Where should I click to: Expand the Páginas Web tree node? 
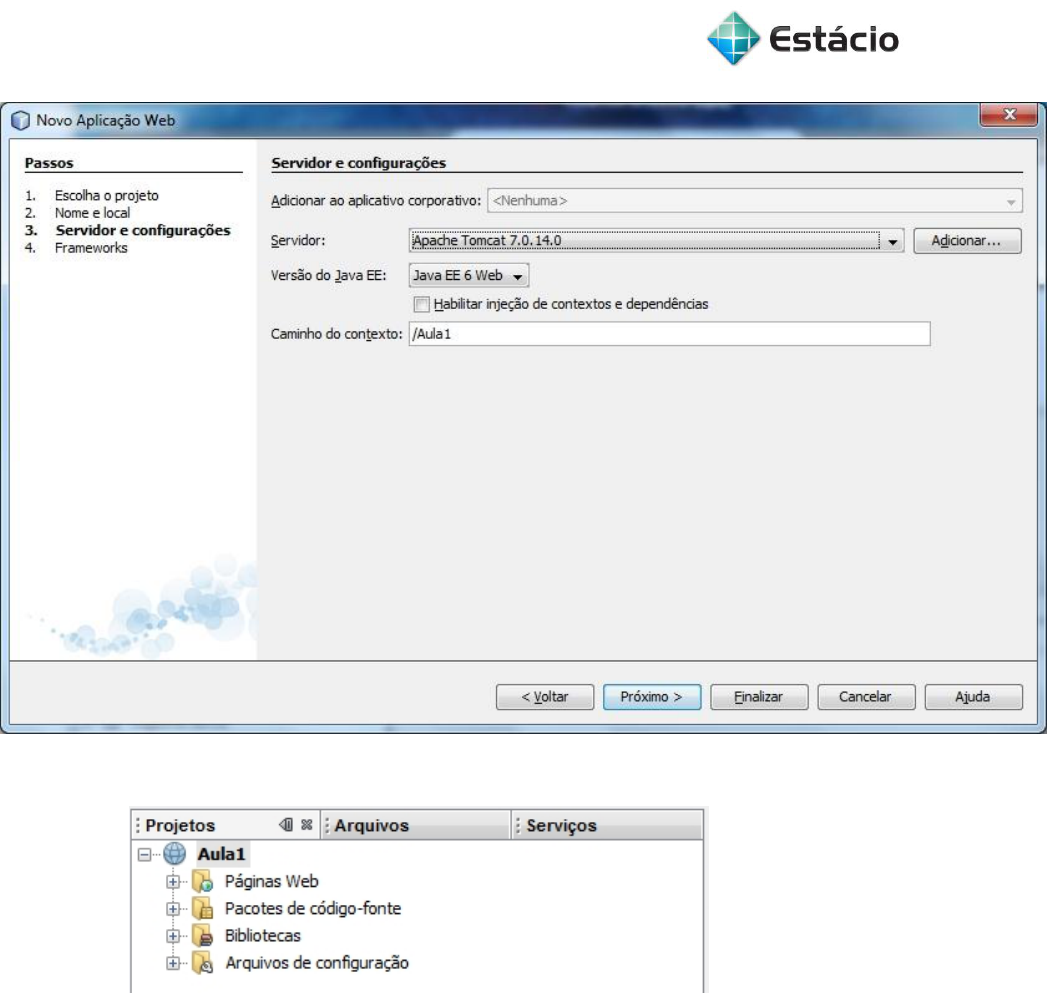click(171, 881)
